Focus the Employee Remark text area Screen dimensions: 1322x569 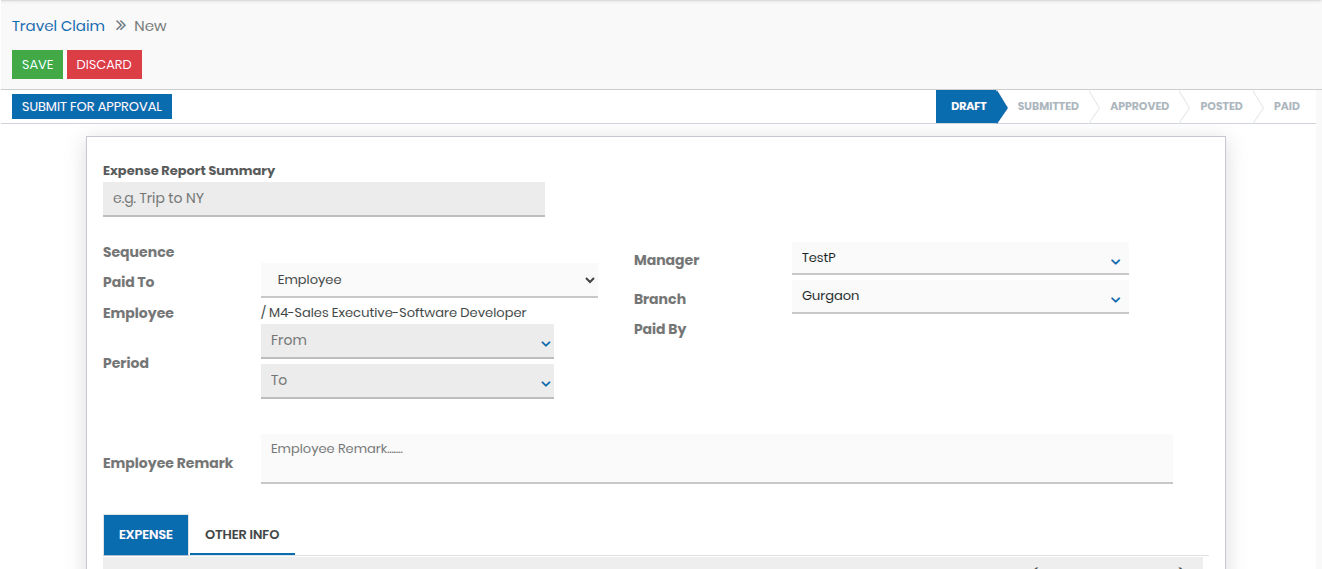point(716,458)
